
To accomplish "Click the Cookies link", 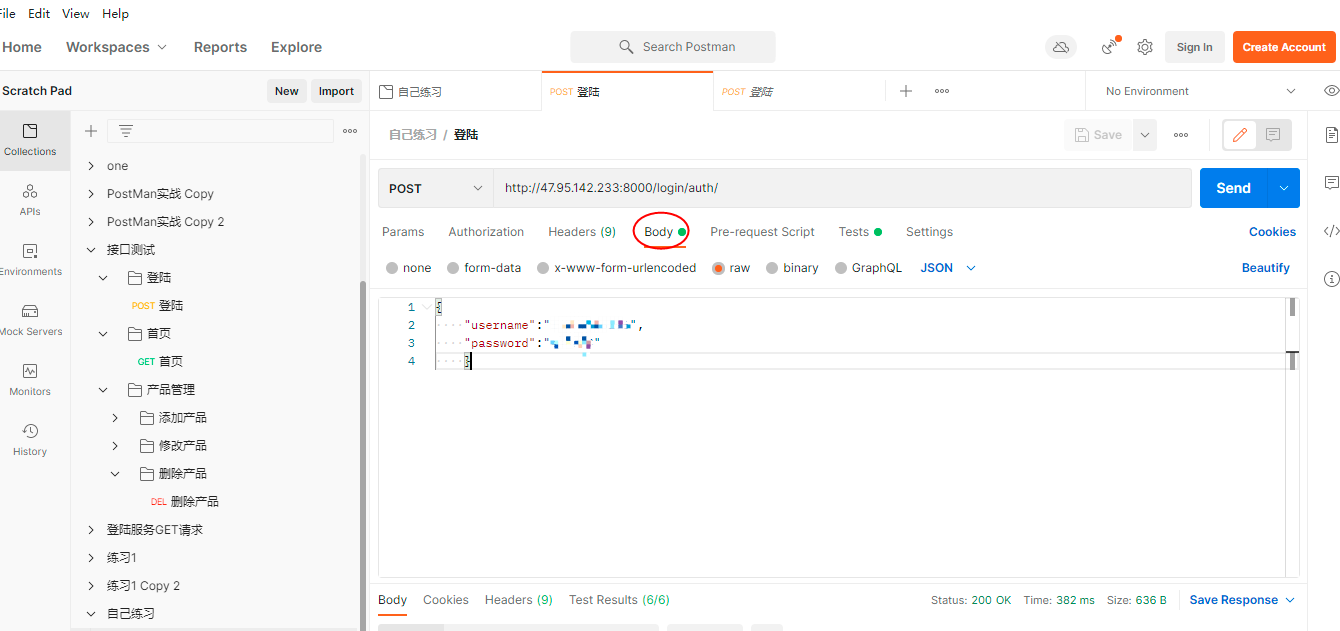I will click(1272, 232).
